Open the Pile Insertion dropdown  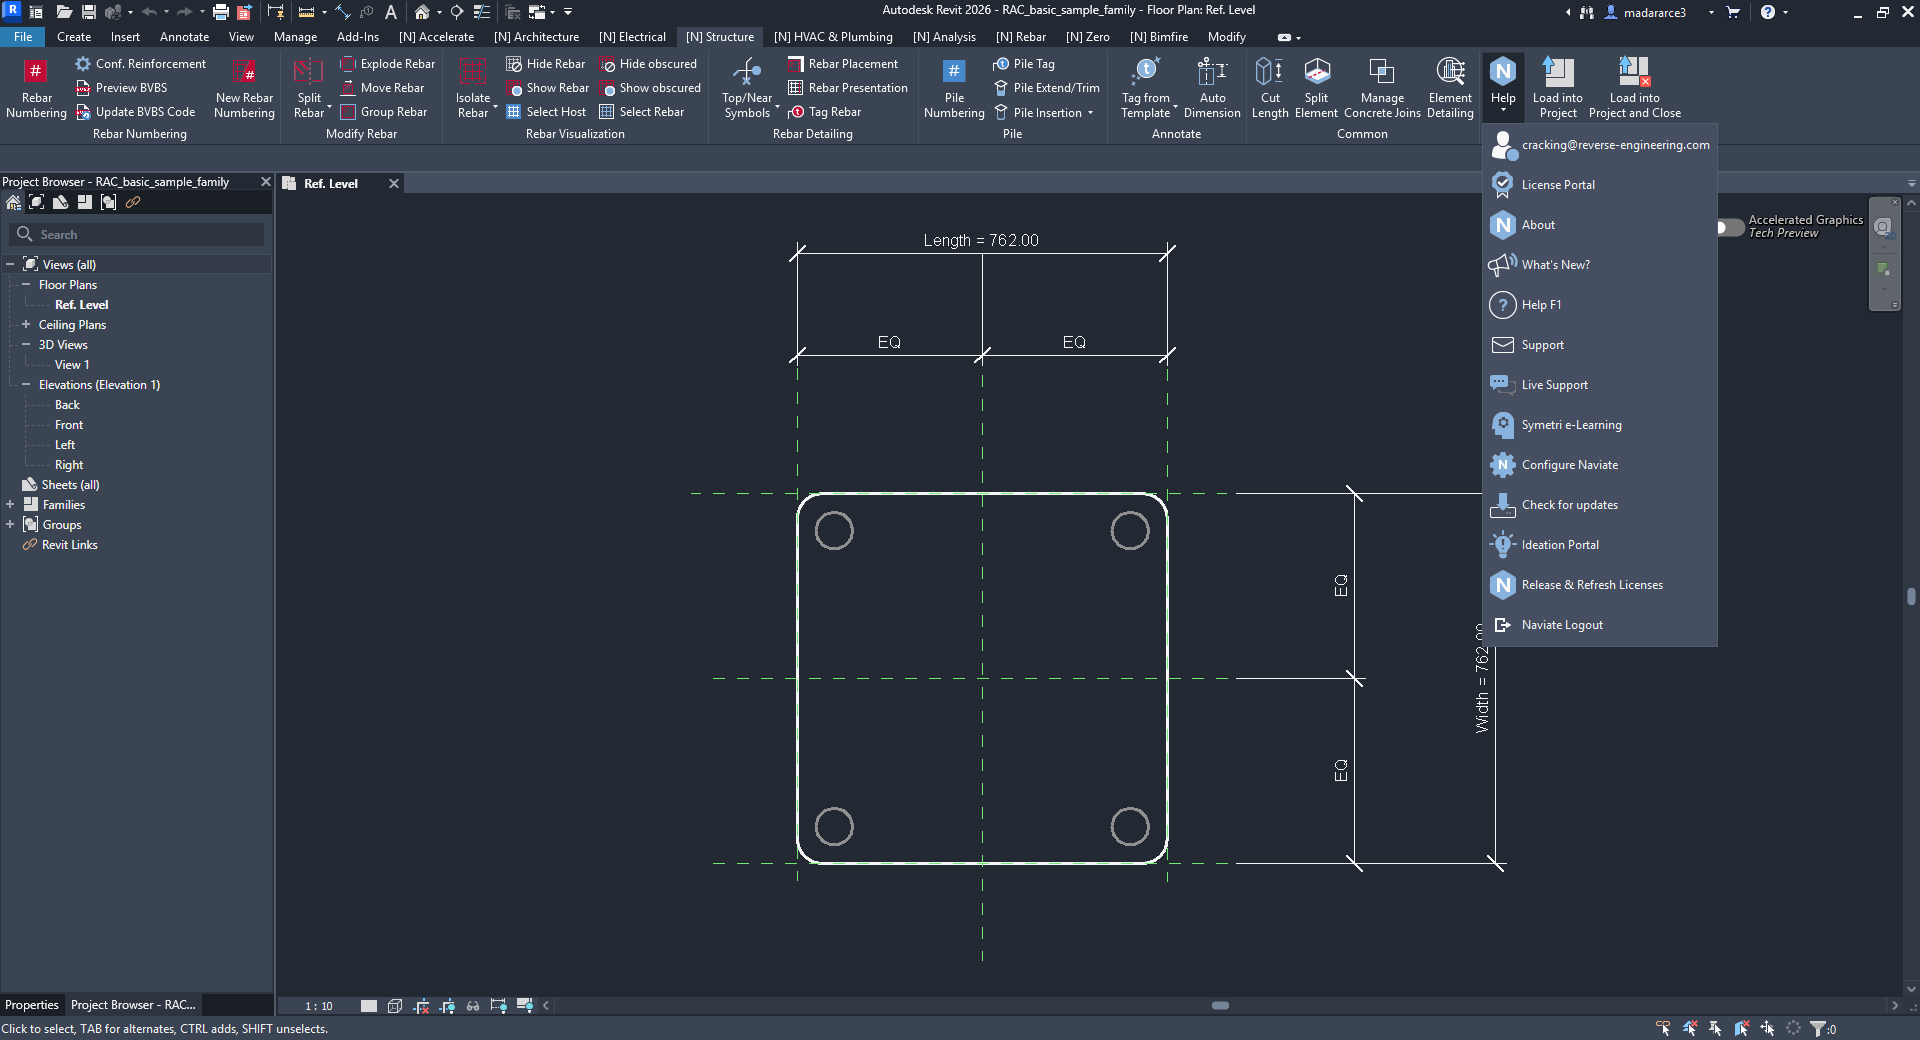point(1090,113)
